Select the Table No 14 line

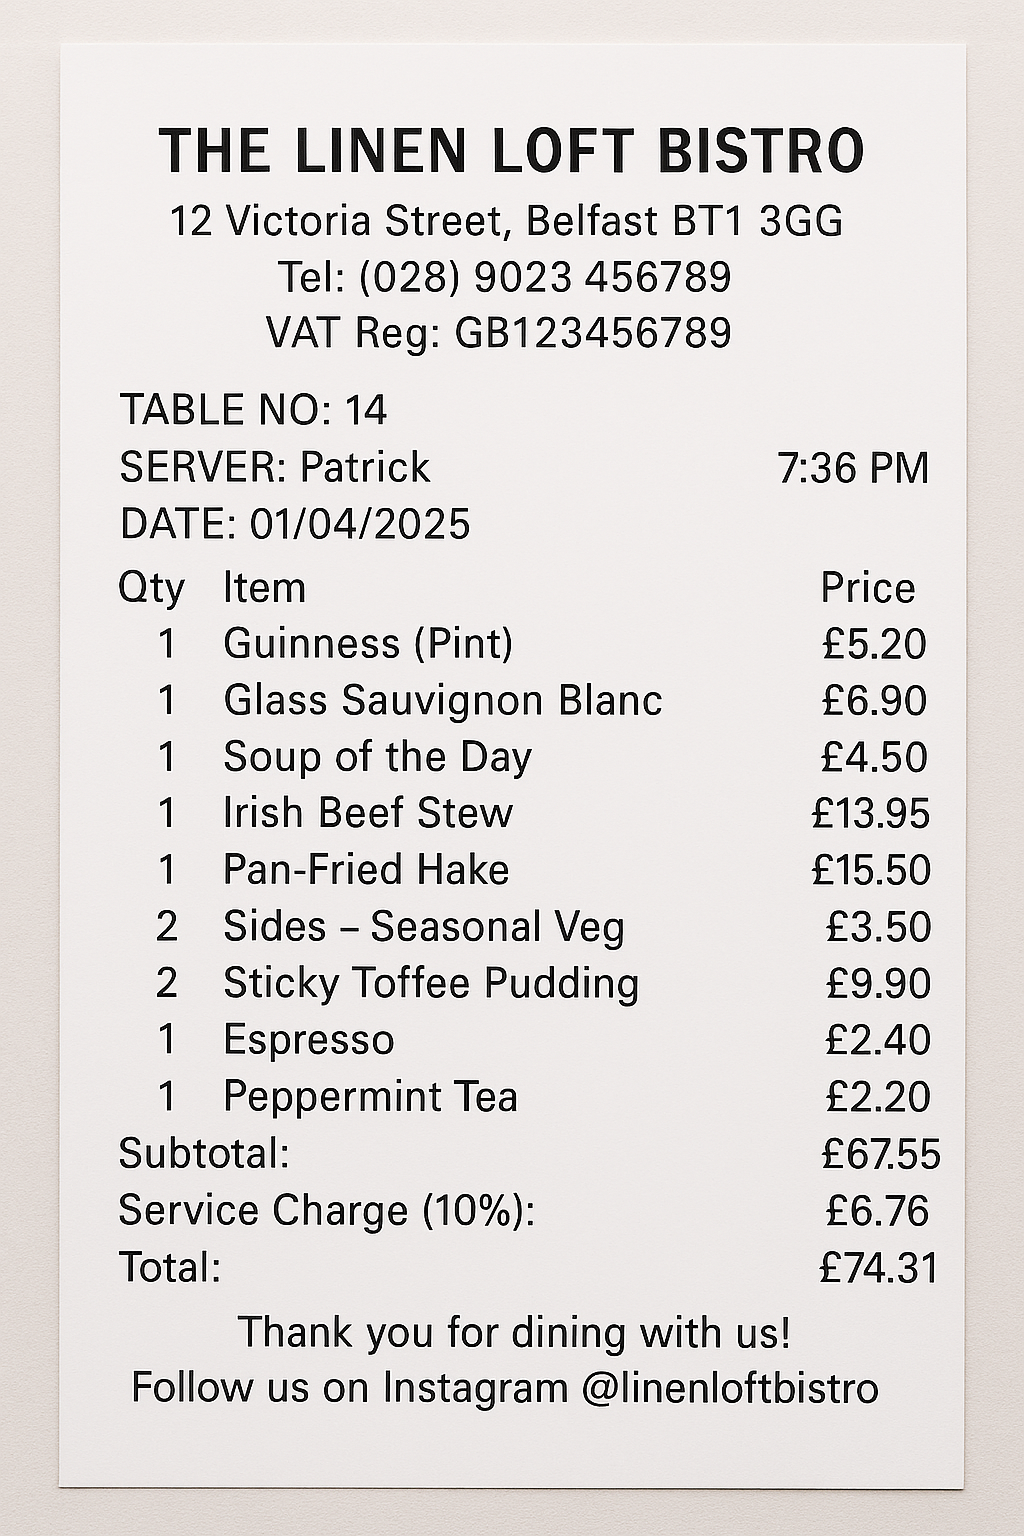coord(253,410)
